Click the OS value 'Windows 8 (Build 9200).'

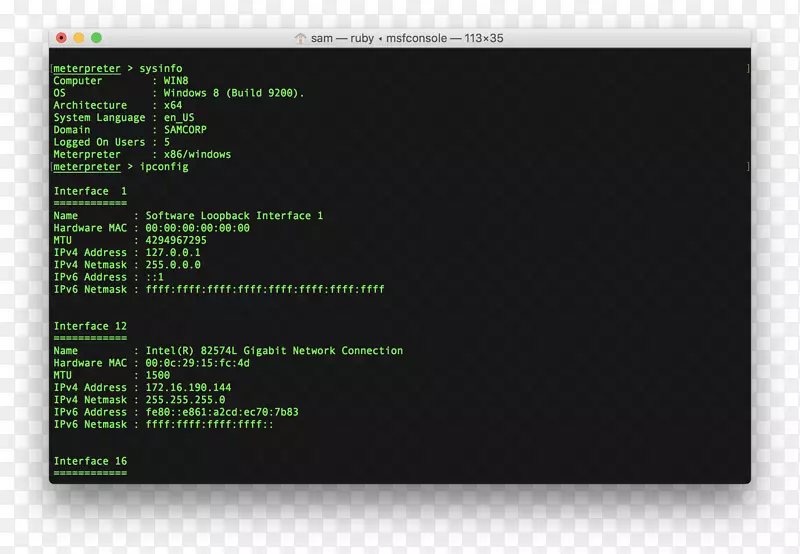234,93
